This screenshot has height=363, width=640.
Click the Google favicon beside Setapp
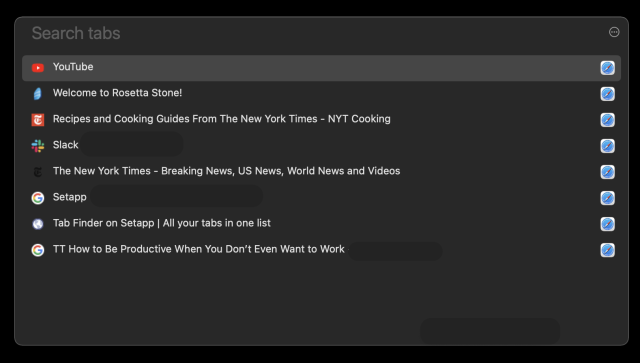pyautogui.click(x=38, y=198)
